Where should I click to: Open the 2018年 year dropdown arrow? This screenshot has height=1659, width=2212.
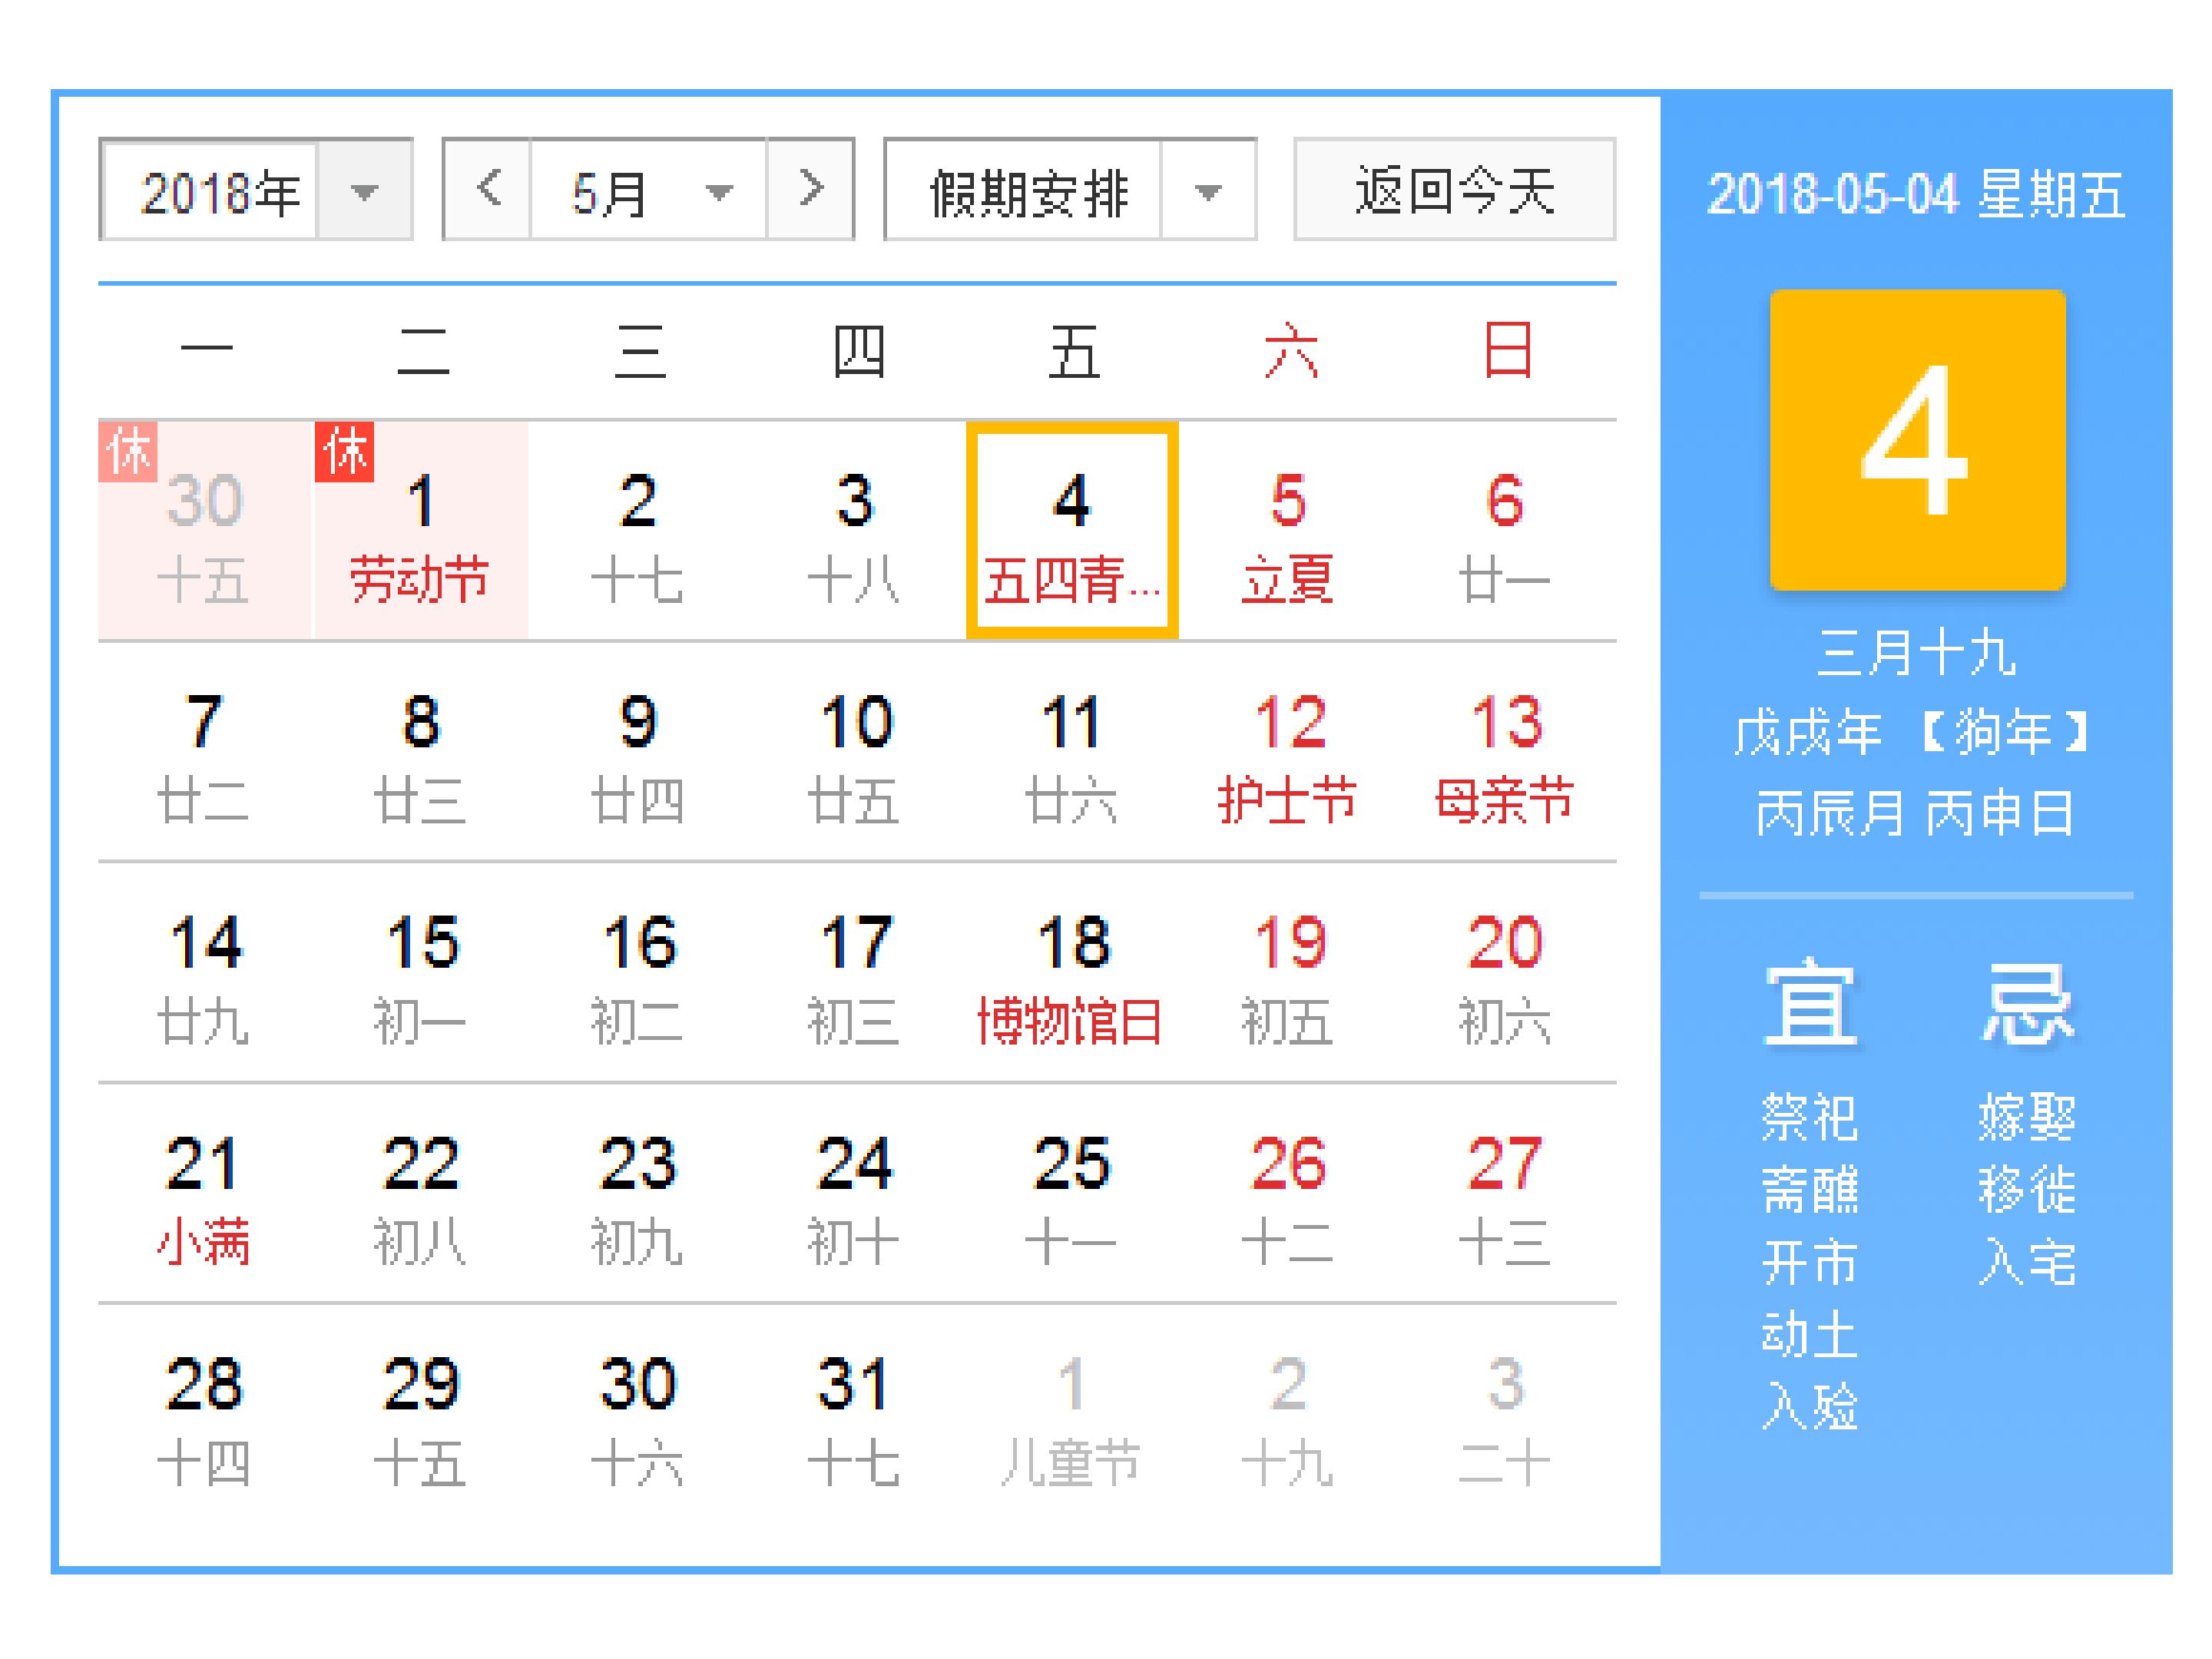click(x=364, y=189)
